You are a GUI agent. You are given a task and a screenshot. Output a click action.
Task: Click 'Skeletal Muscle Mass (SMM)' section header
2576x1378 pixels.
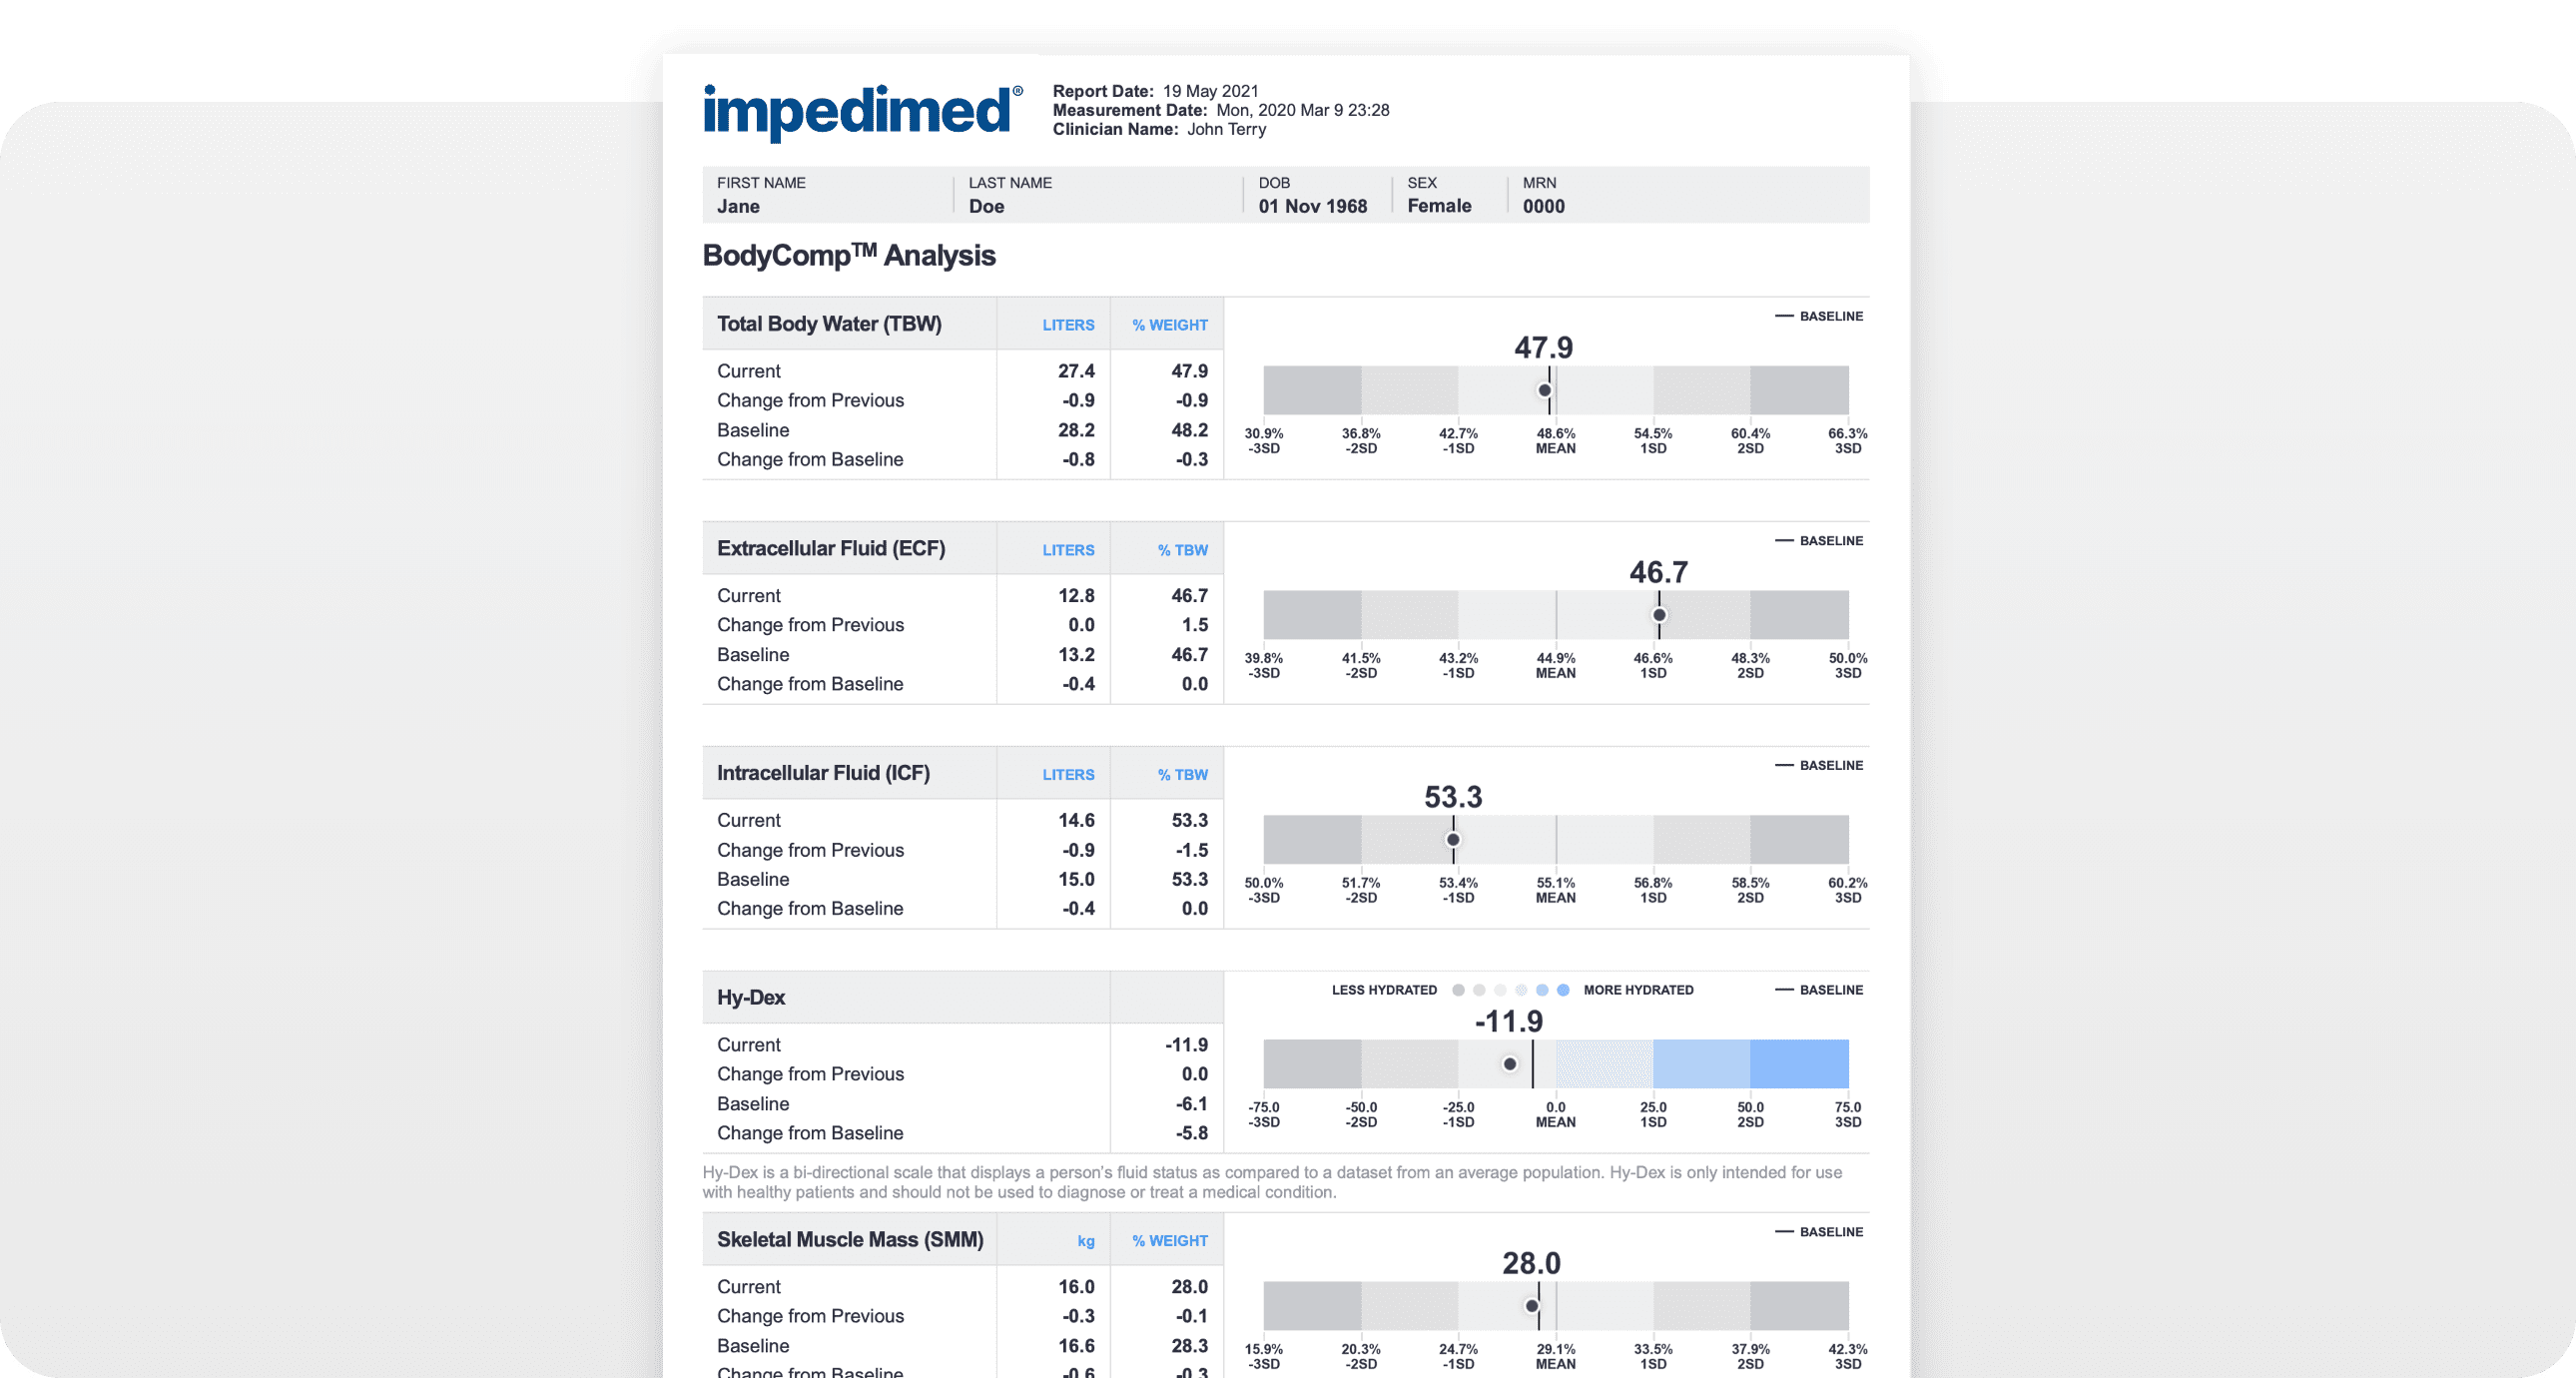pyautogui.click(x=849, y=1240)
